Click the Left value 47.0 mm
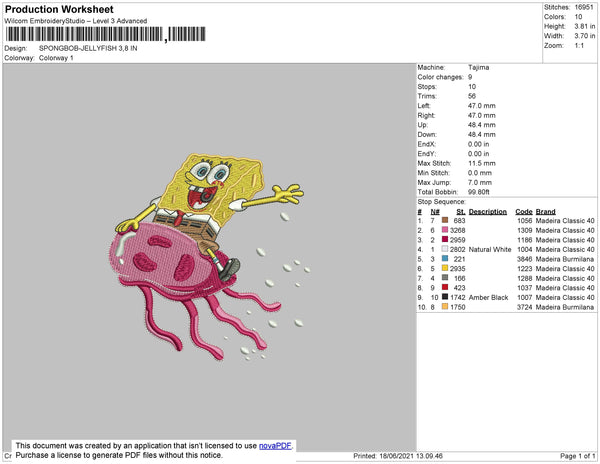 481,106
